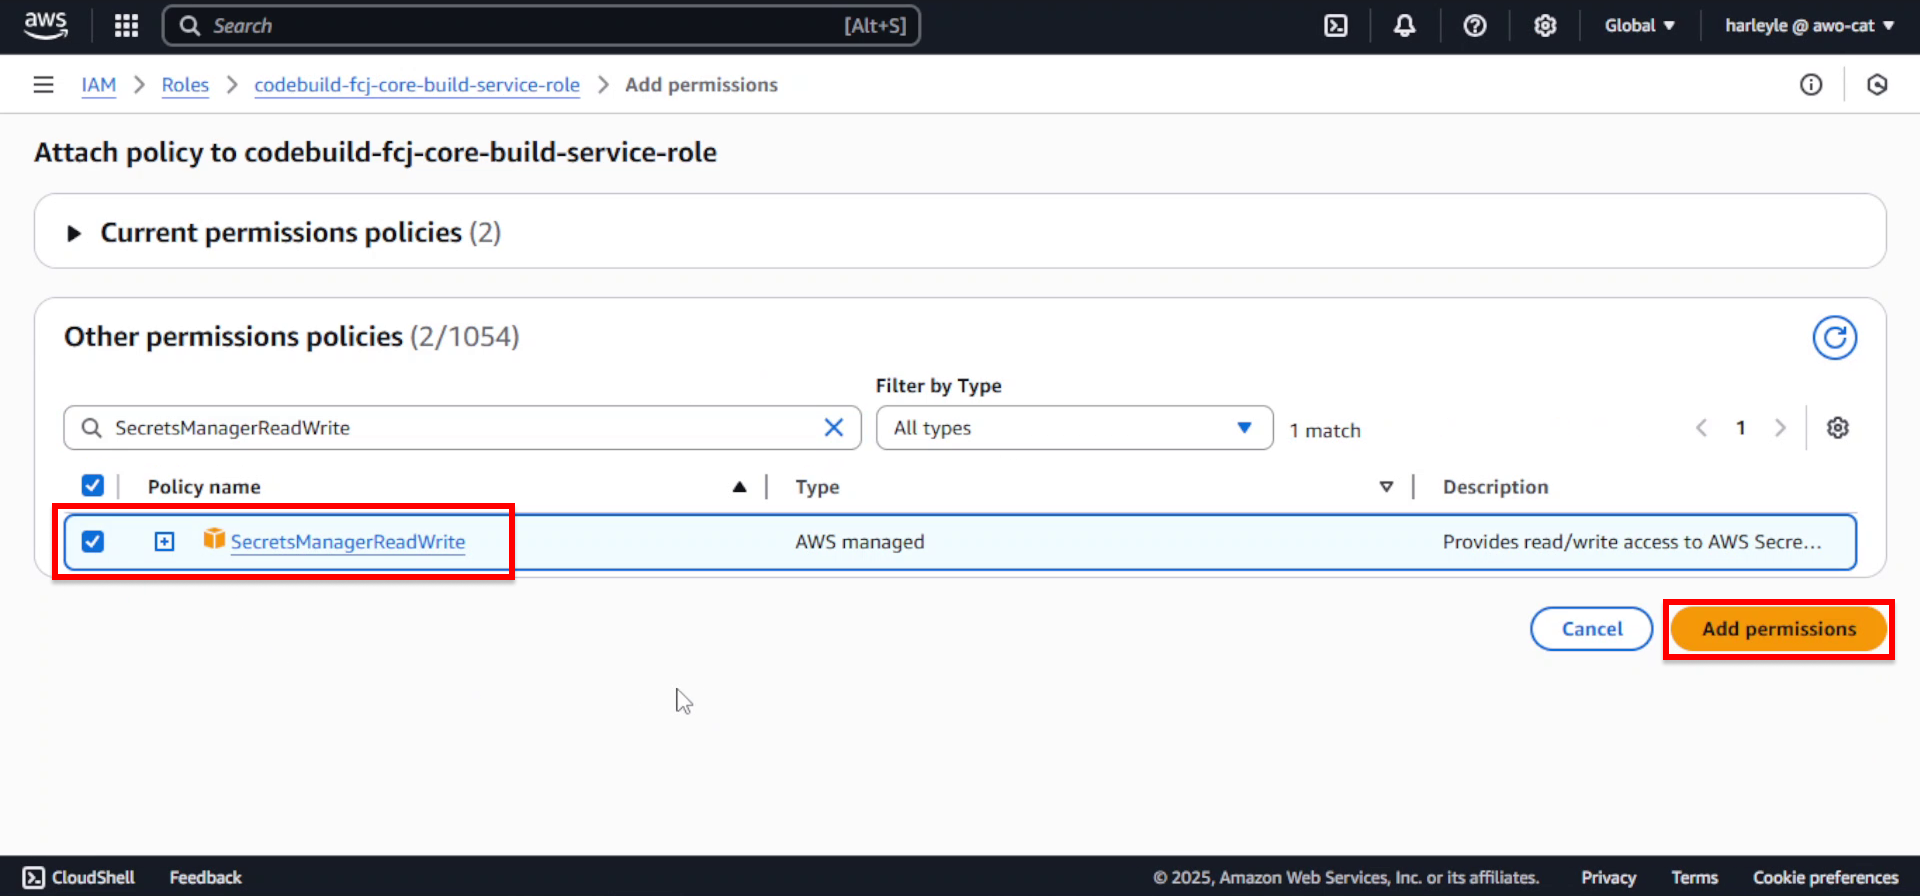Open Cookie preferences
Screen dimensions: 1920x896
click(1825, 877)
